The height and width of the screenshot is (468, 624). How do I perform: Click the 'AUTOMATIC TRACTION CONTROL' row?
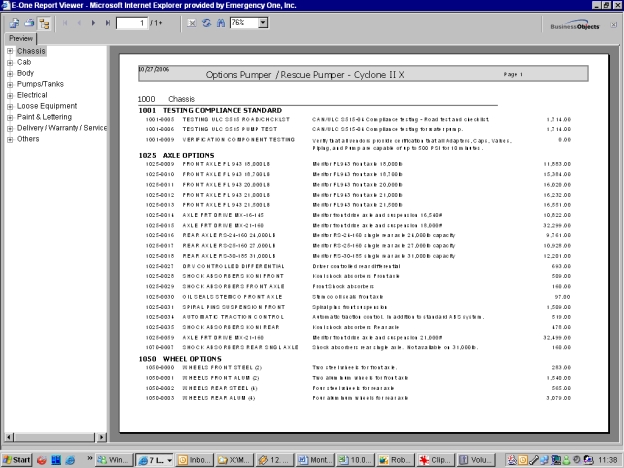358,317
